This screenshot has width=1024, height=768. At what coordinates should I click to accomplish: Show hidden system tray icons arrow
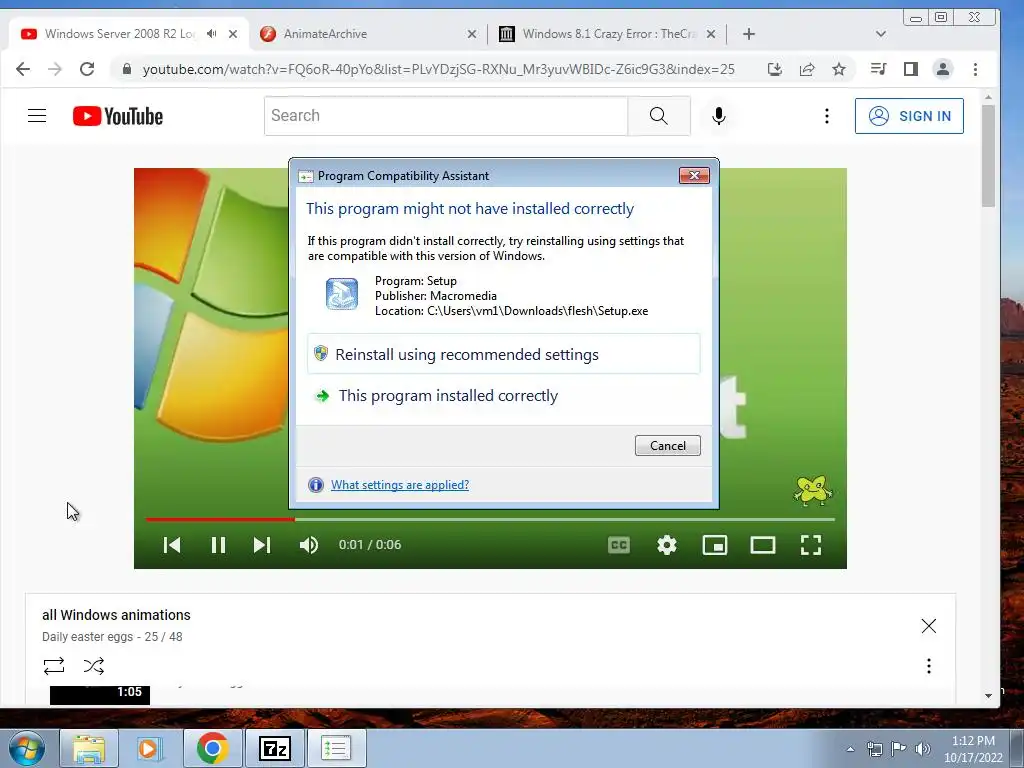(850, 749)
